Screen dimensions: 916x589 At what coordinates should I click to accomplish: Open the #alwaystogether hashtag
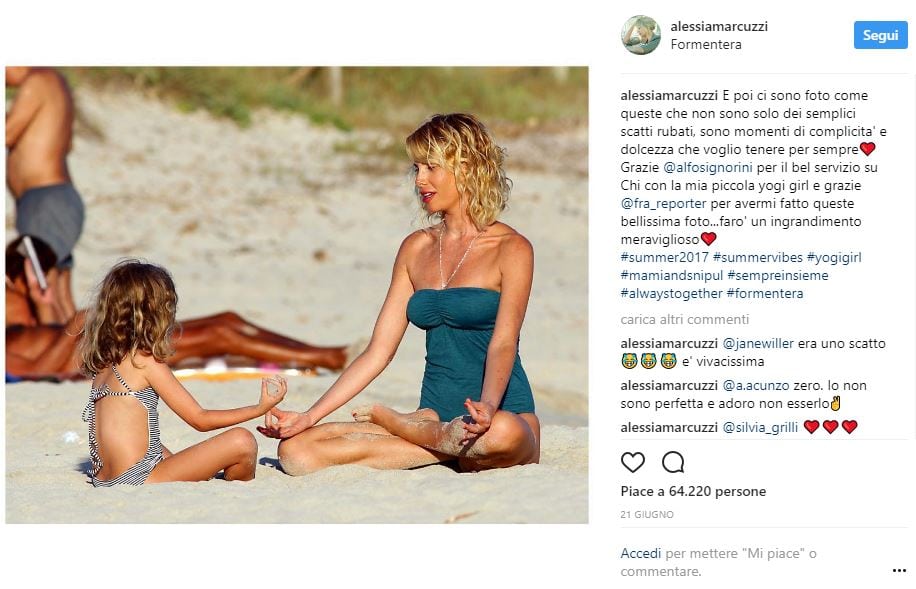[671, 294]
